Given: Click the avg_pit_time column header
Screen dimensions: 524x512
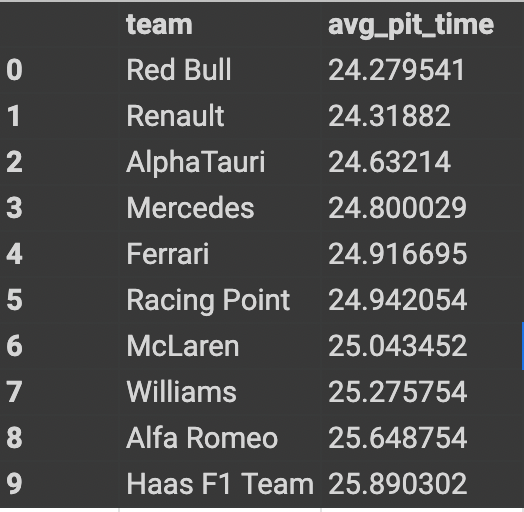Looking at the screenshot, I should (411, 26).
